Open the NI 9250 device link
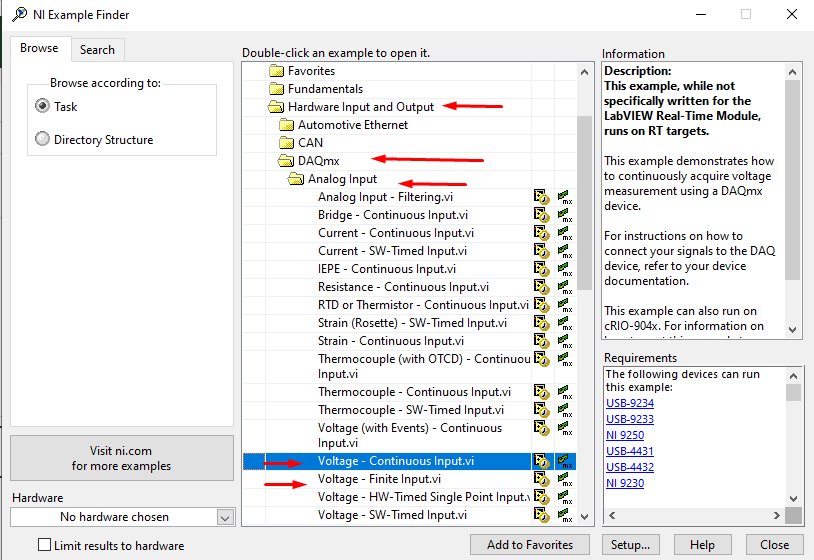Image resolution: width=814 pixels, height=560 pixels. click(x=625, y=435)
